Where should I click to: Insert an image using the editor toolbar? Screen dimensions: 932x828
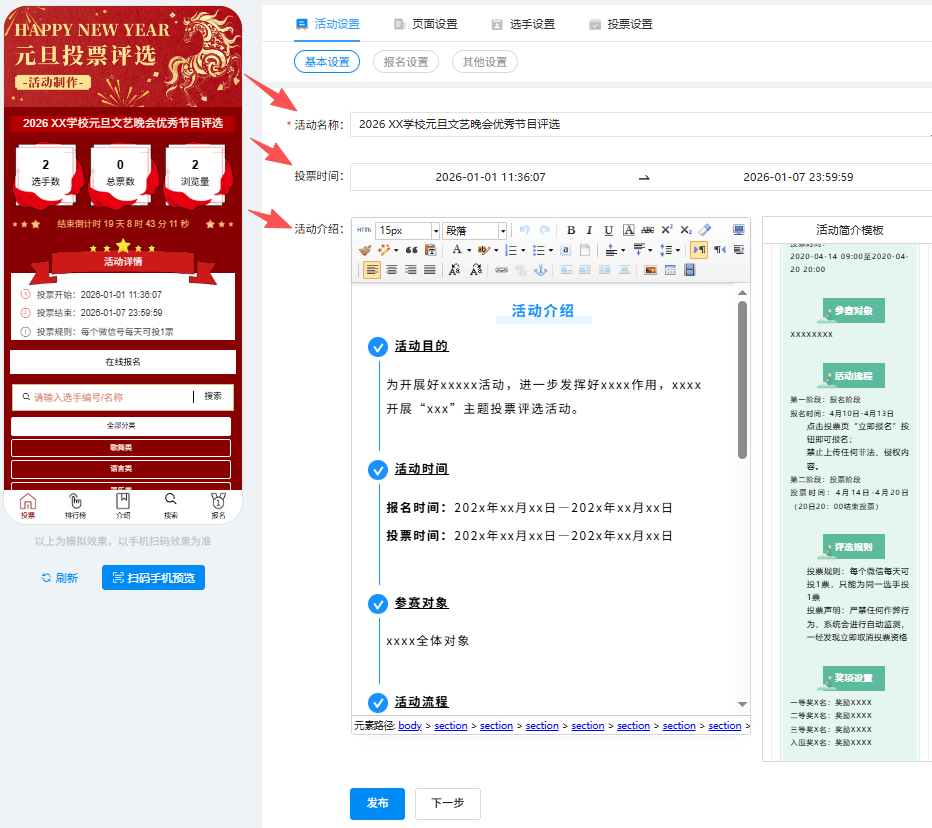(x=650, y=270)
